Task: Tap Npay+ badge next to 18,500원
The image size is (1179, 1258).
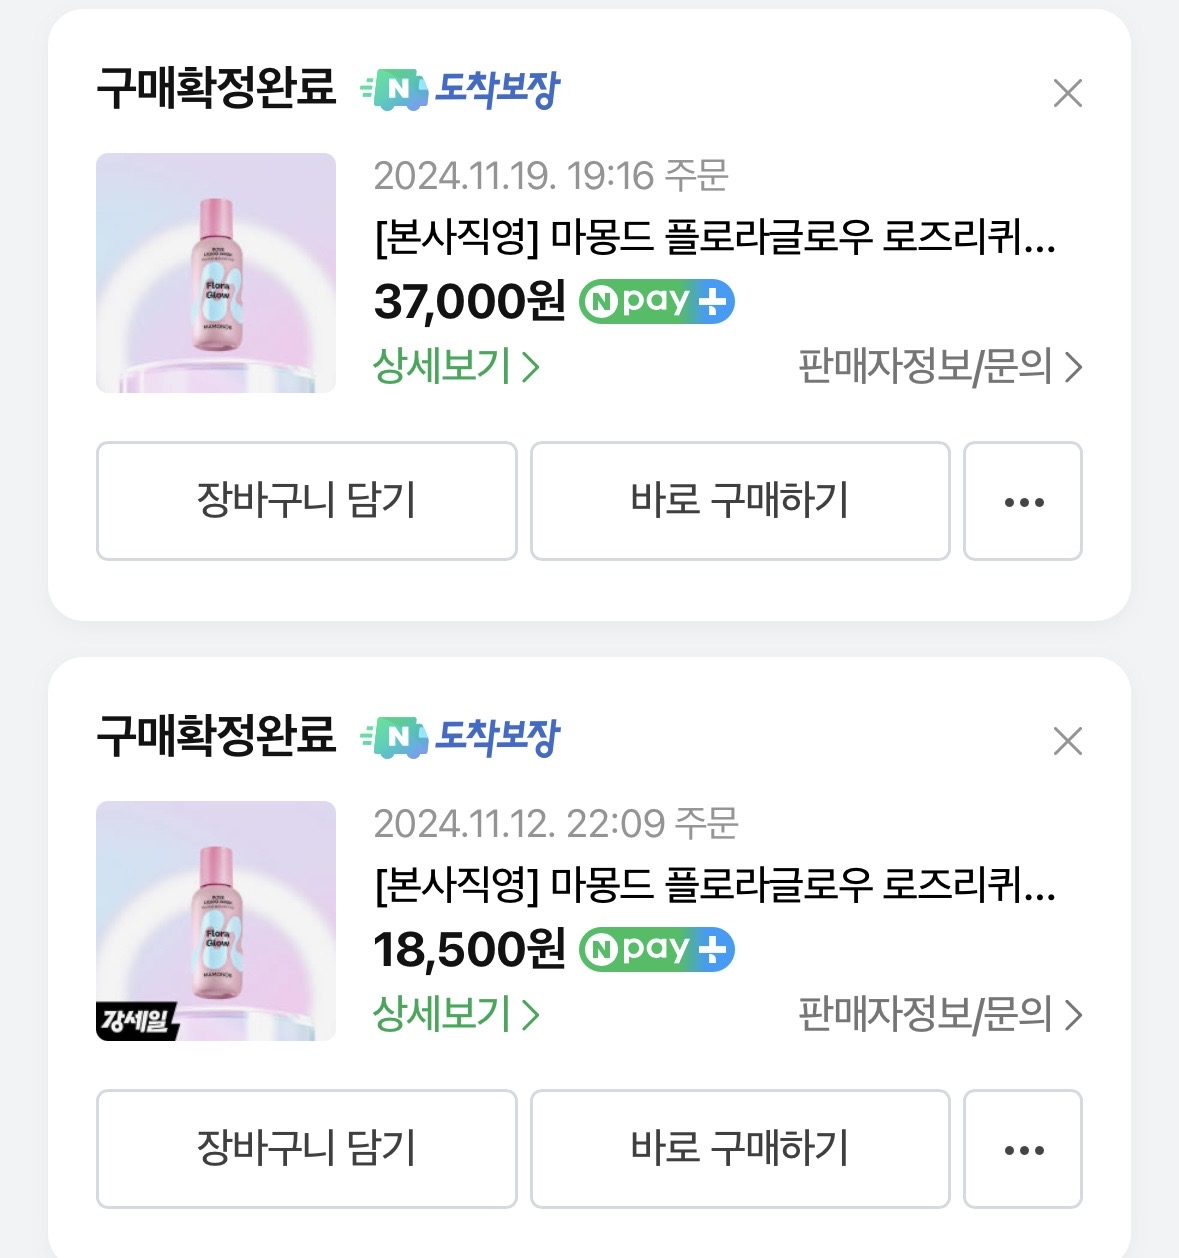Action: click(x=657, y=949)
